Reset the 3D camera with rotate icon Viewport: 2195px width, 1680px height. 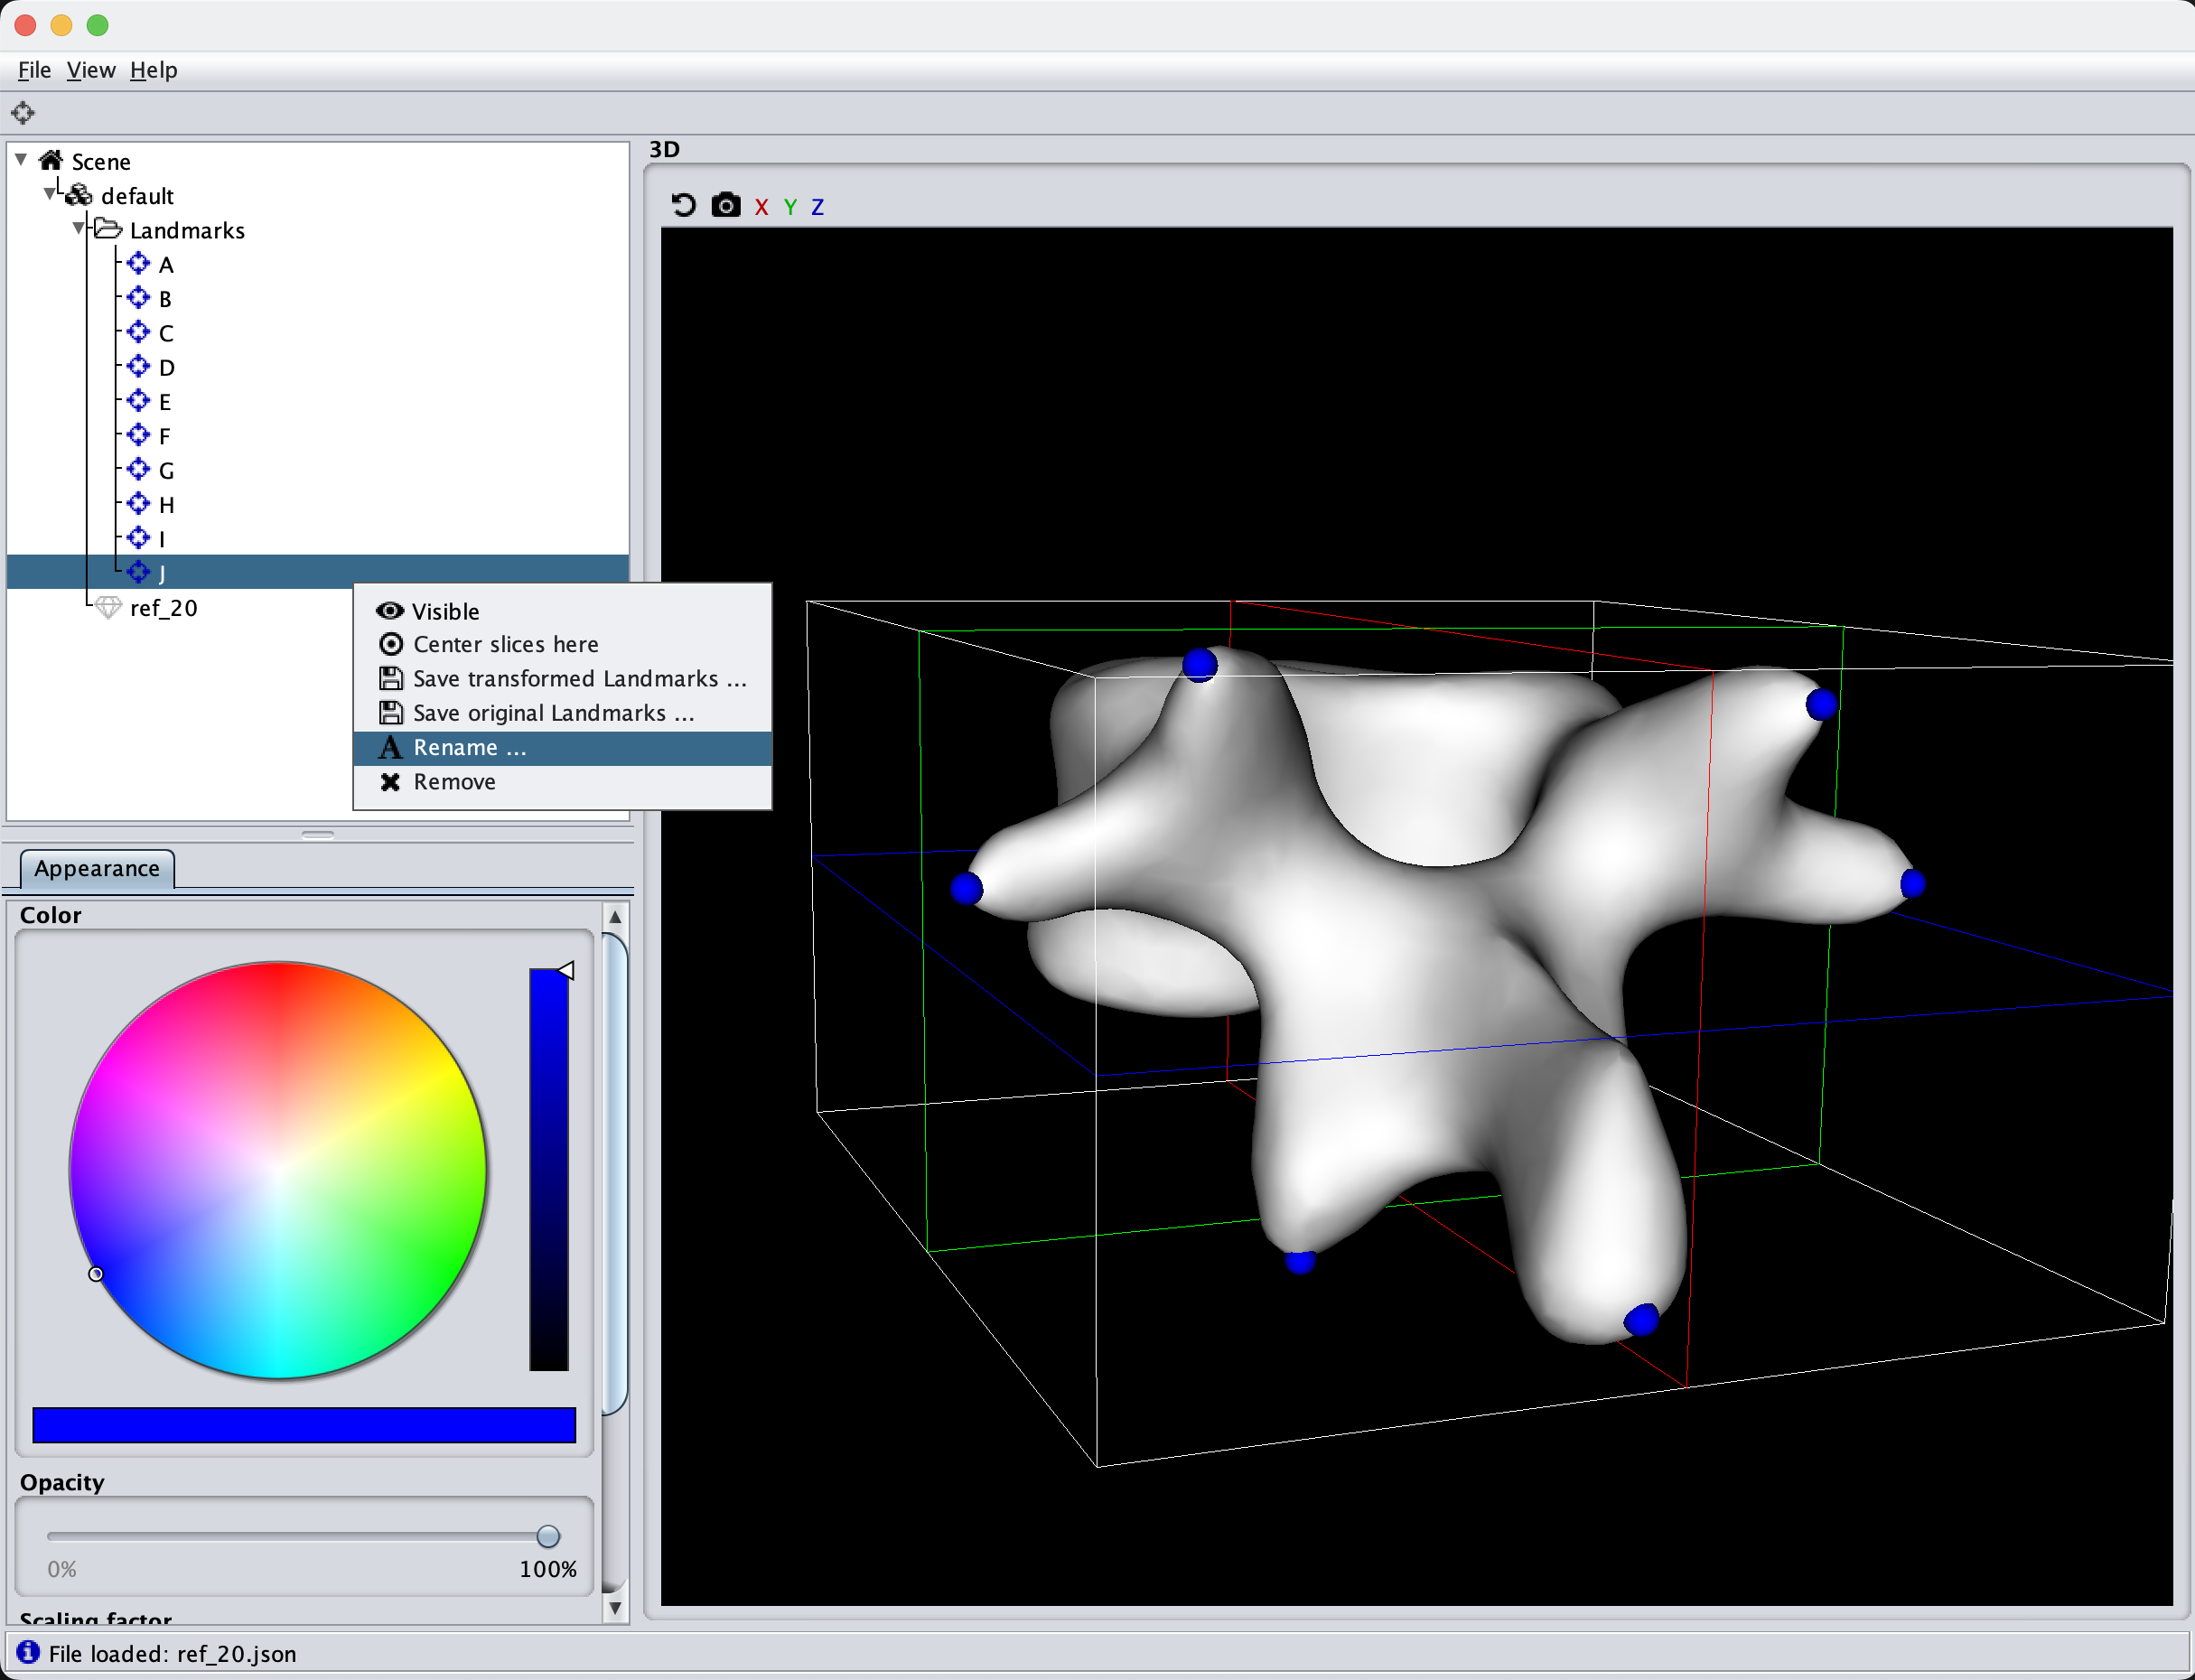[683, 205]
